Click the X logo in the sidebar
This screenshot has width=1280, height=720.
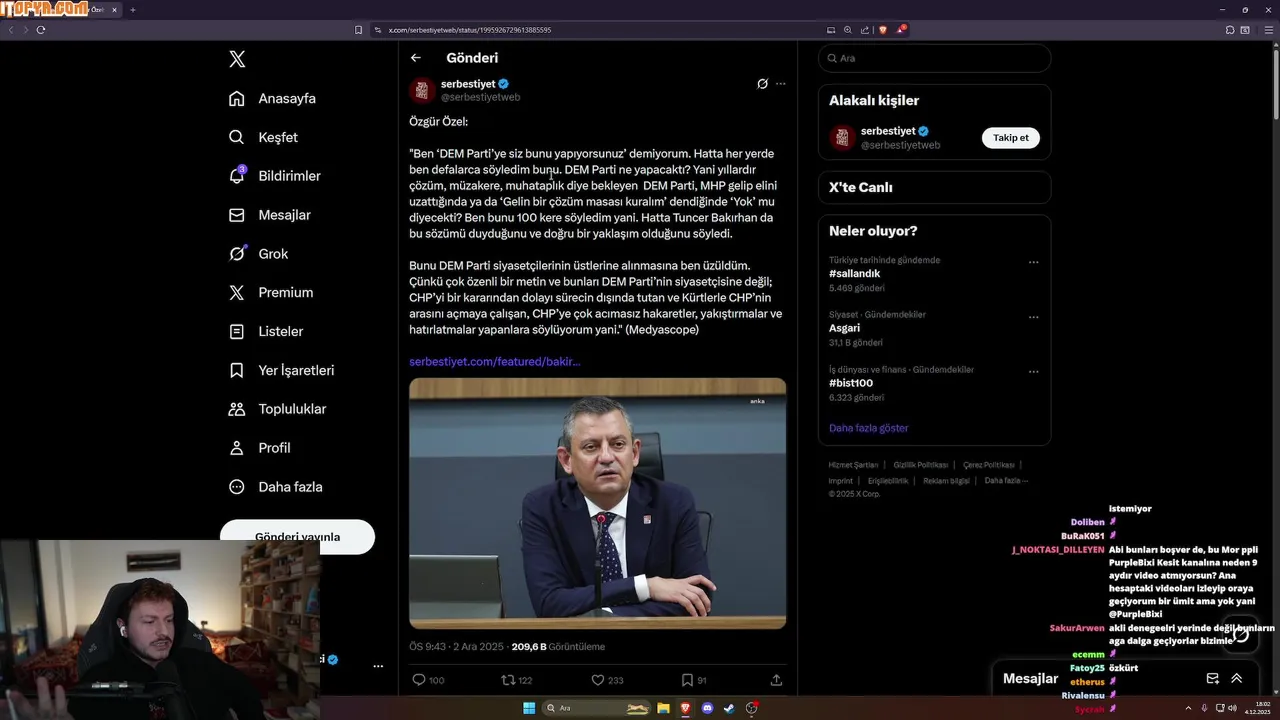point(237,59)
